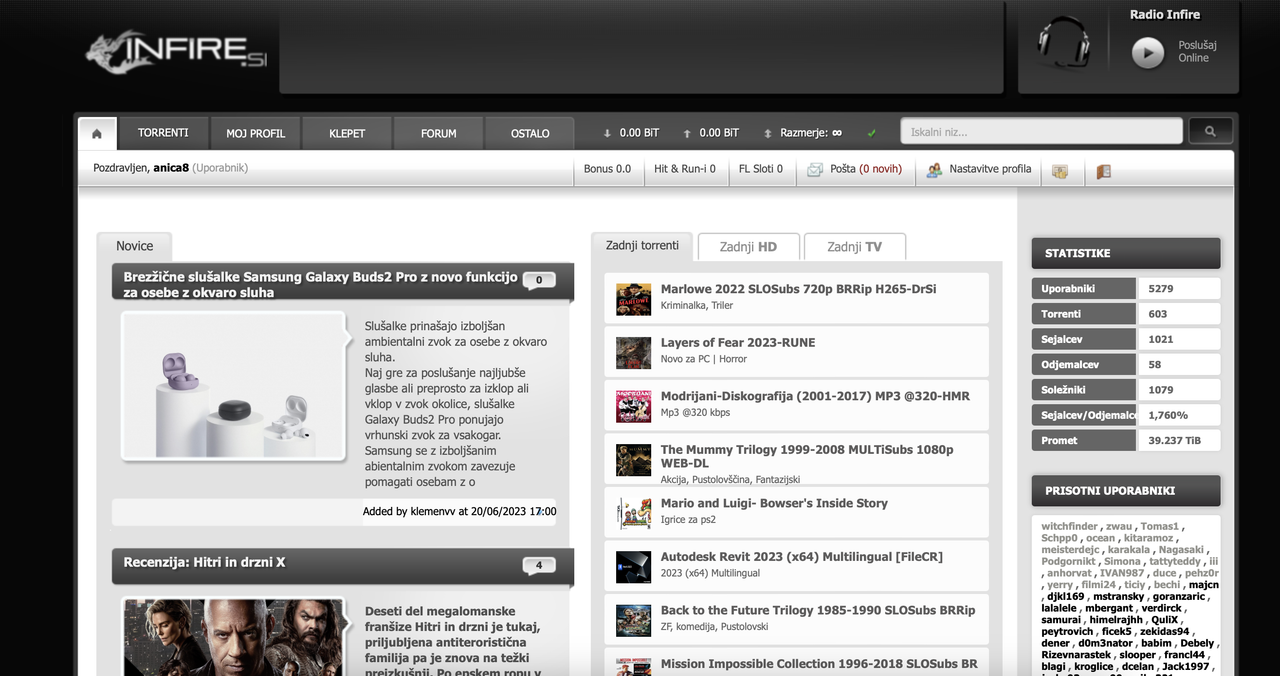Open comments bubble showing 4 on Hitri in drzni
This screenshot has width=1280, height=676.
point(539,565)
